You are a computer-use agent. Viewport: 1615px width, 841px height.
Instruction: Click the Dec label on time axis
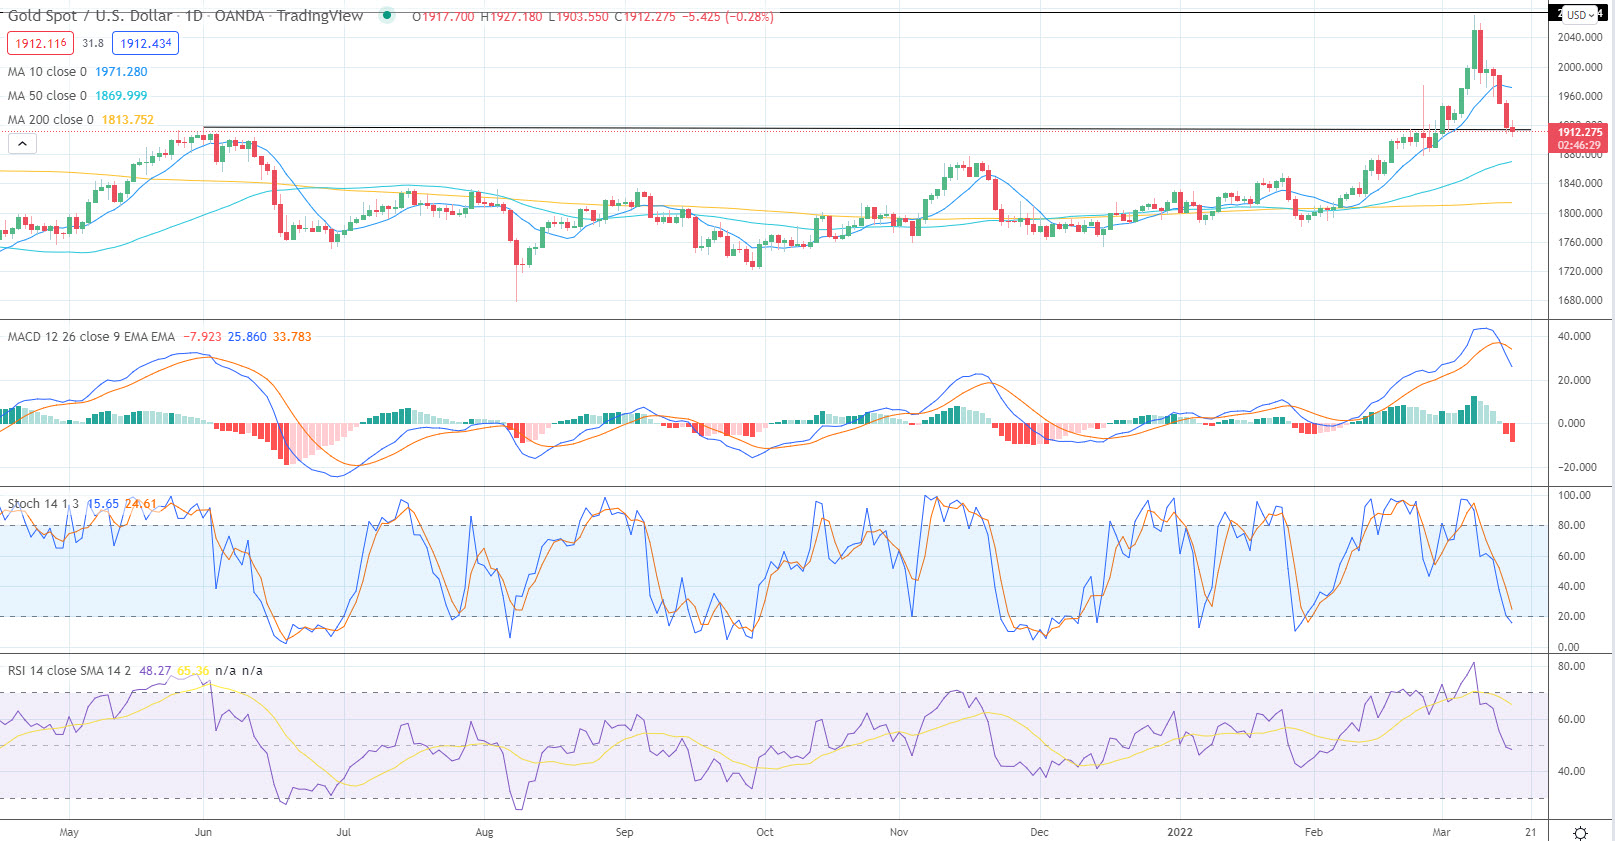click(1039, 832)
